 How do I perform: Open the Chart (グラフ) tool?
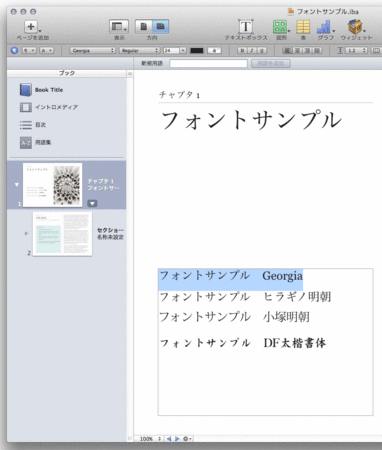325,27
